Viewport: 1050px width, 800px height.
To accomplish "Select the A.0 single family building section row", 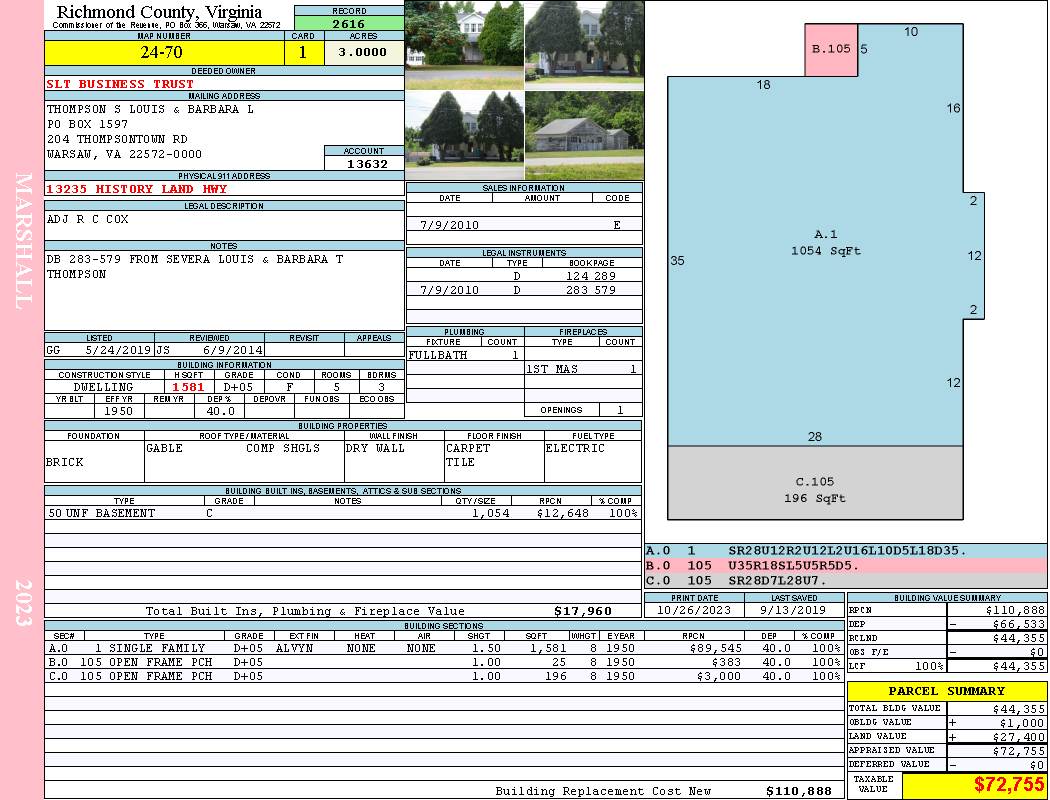I will 443,648.
